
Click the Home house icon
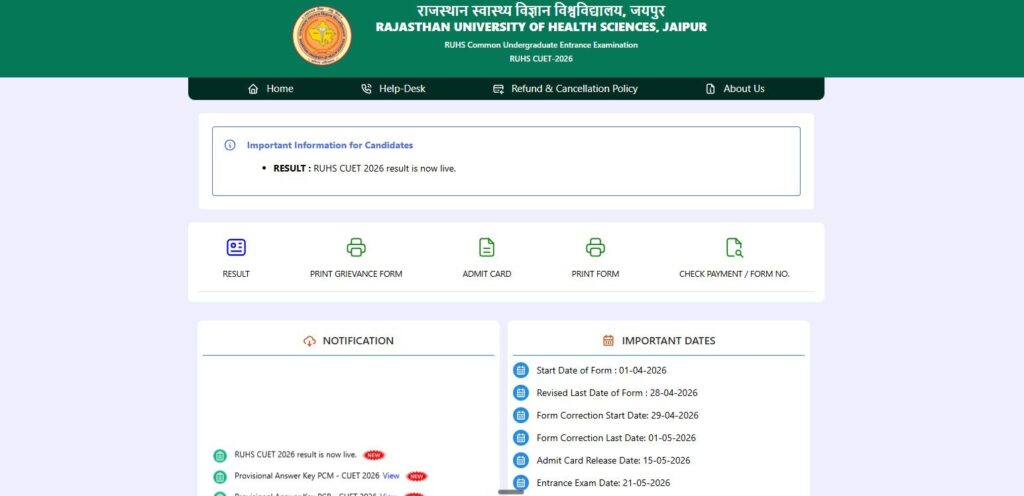(x=253, y=89)
